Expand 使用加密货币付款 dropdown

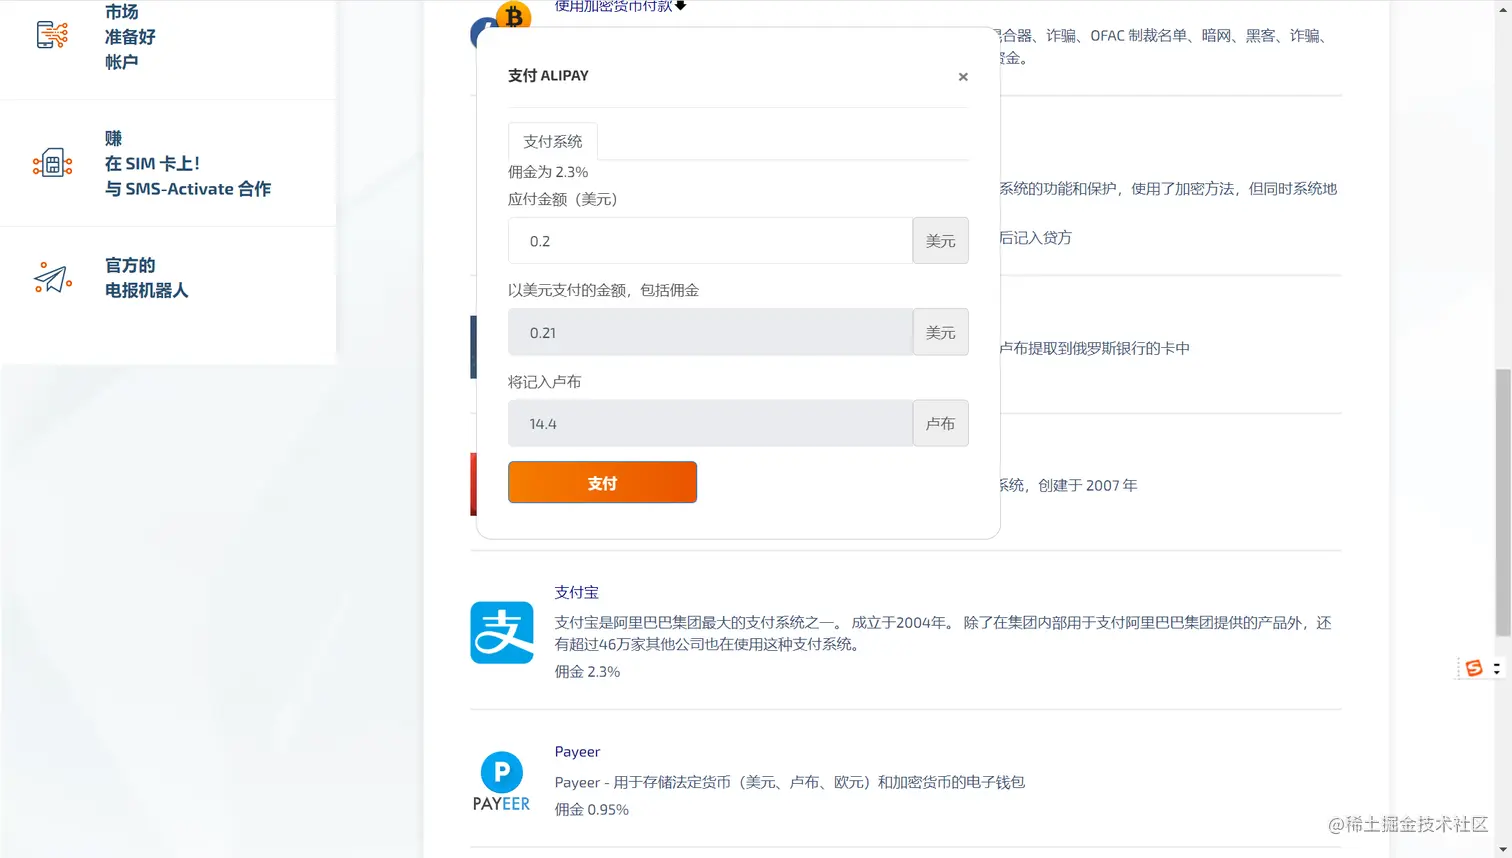620,6
